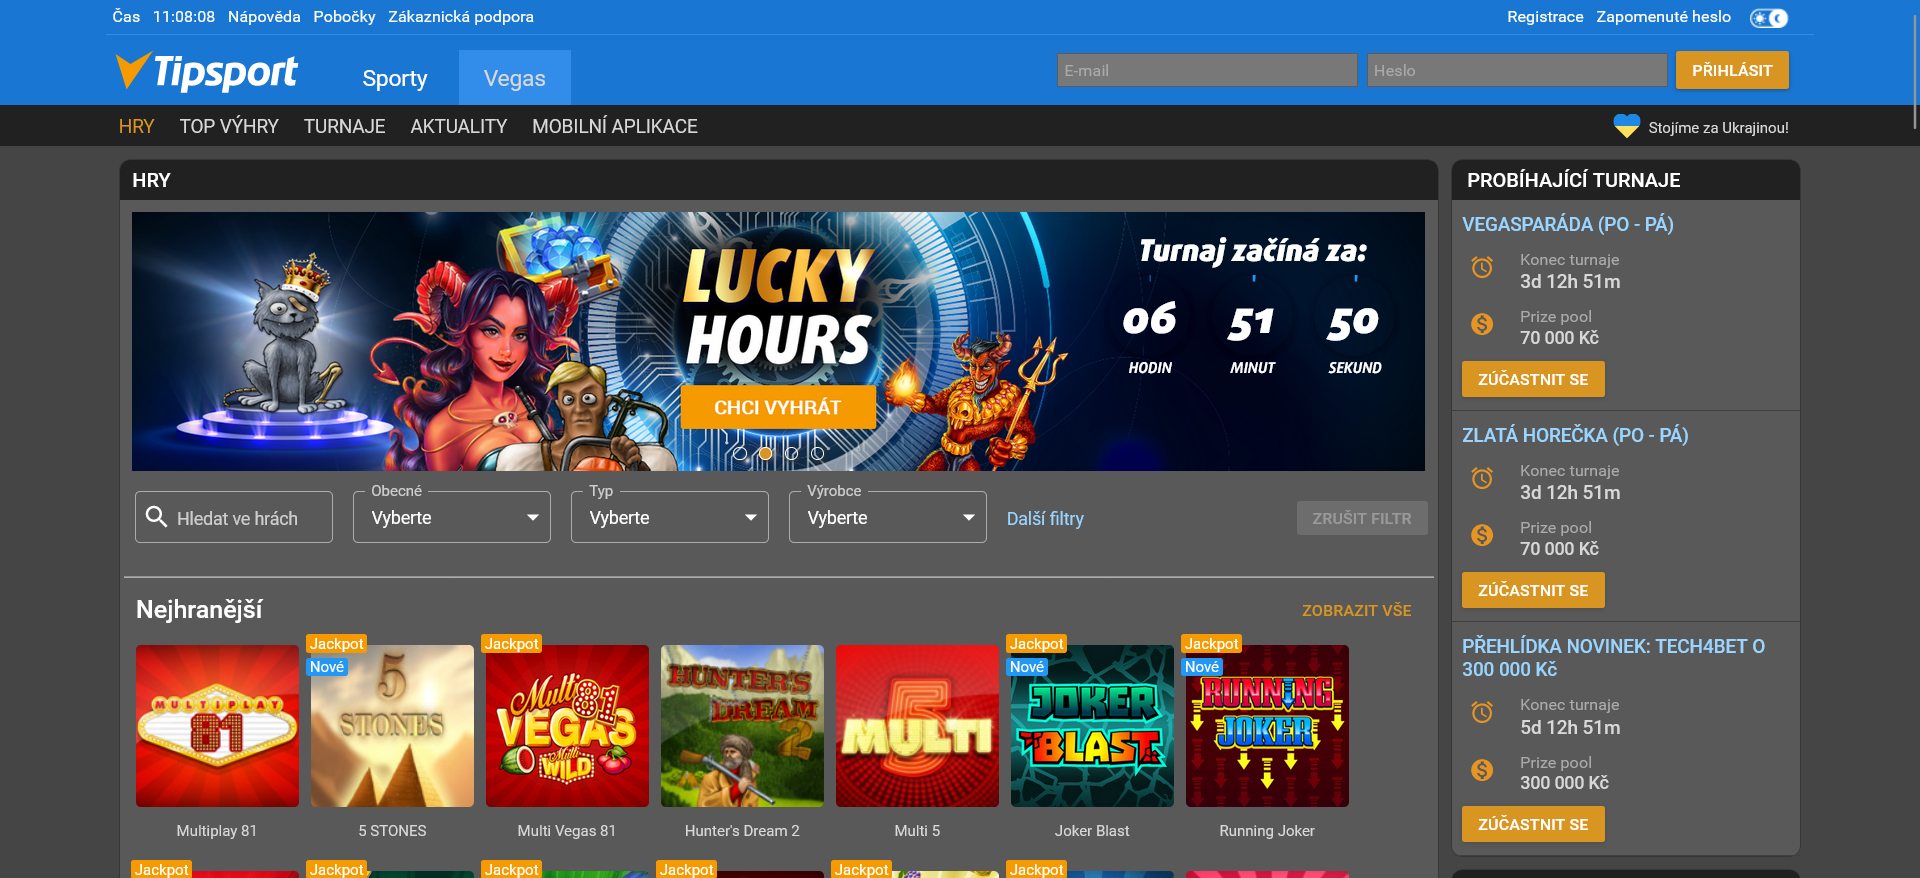This screenshot has height=878, width=1920.
Task: Join the Vegasparáda tournament
Action: 1533,379
